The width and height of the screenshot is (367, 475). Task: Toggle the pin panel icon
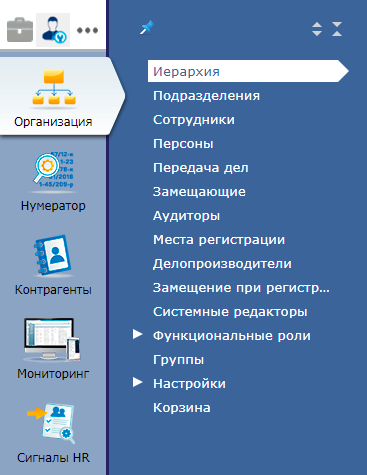[x=147, y=28]
